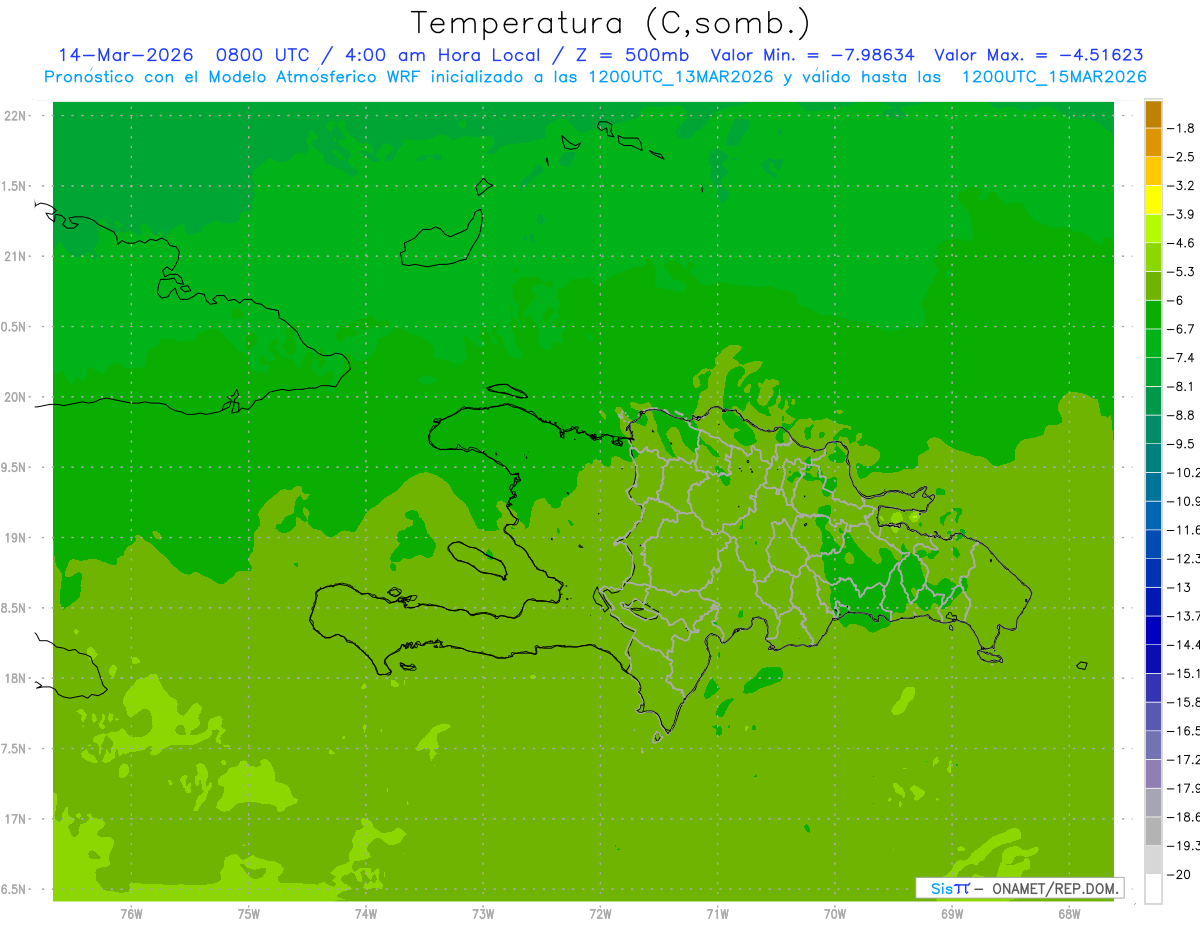1200x927 pixels.
Task: Click the '74W' longitude label
Action: tap(365, 913)
